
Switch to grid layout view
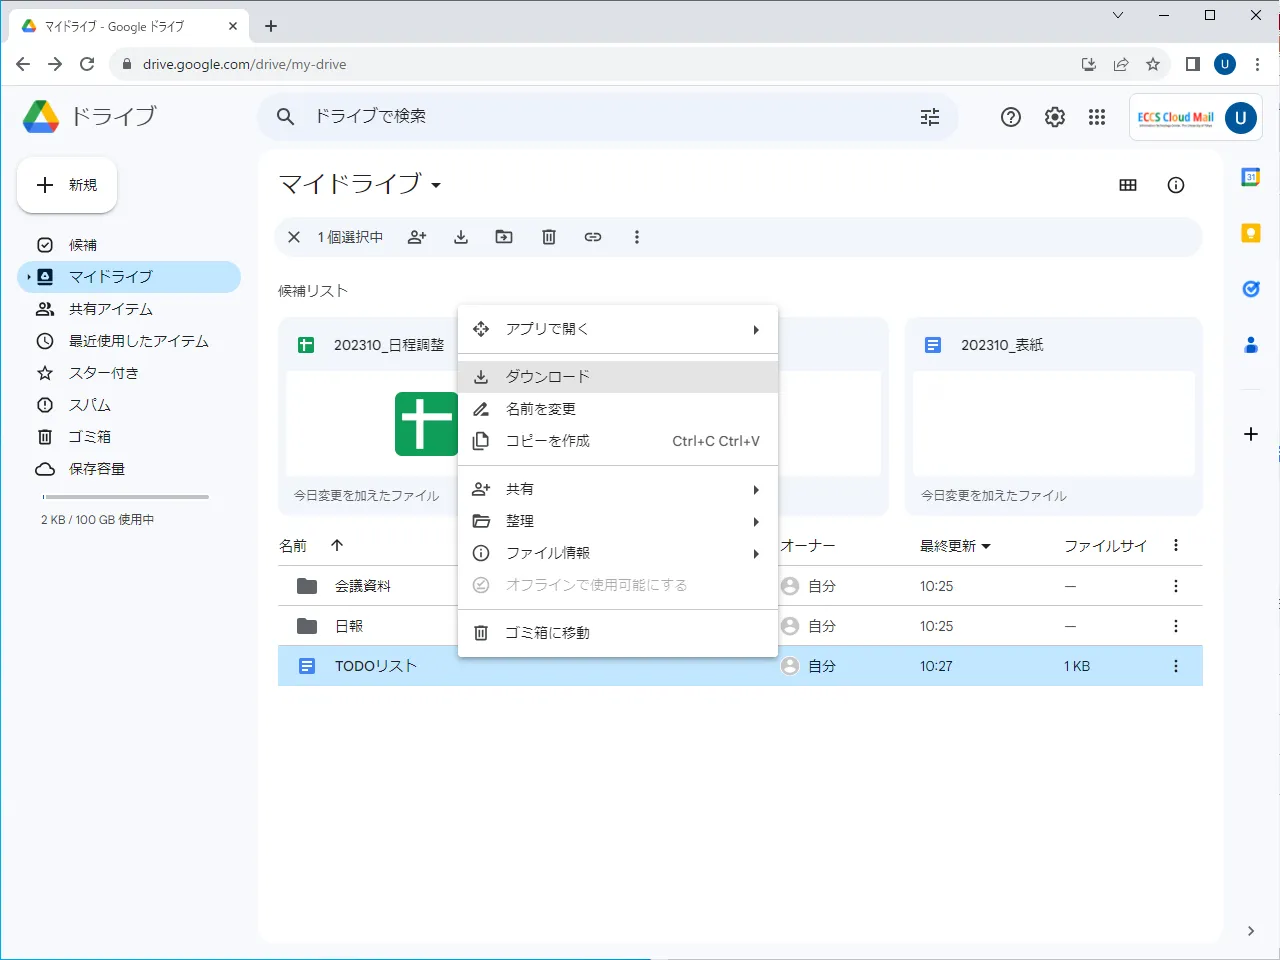click(1128, 185)
